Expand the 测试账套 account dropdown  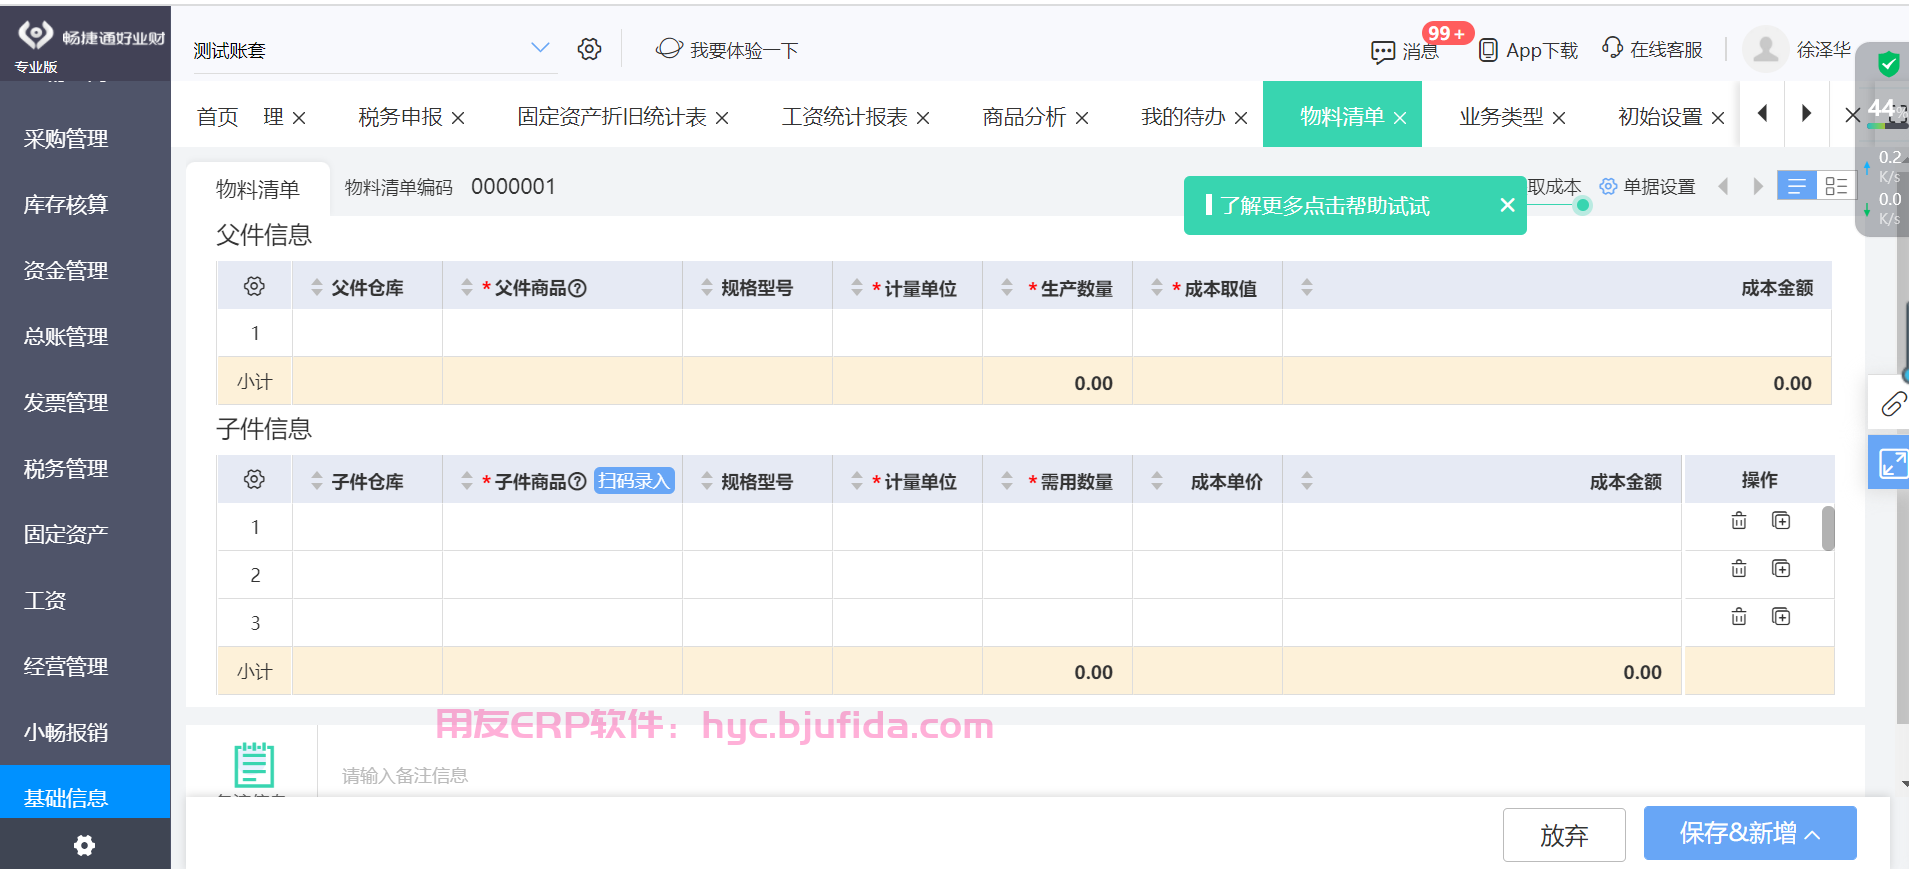(x=540, y=48)
